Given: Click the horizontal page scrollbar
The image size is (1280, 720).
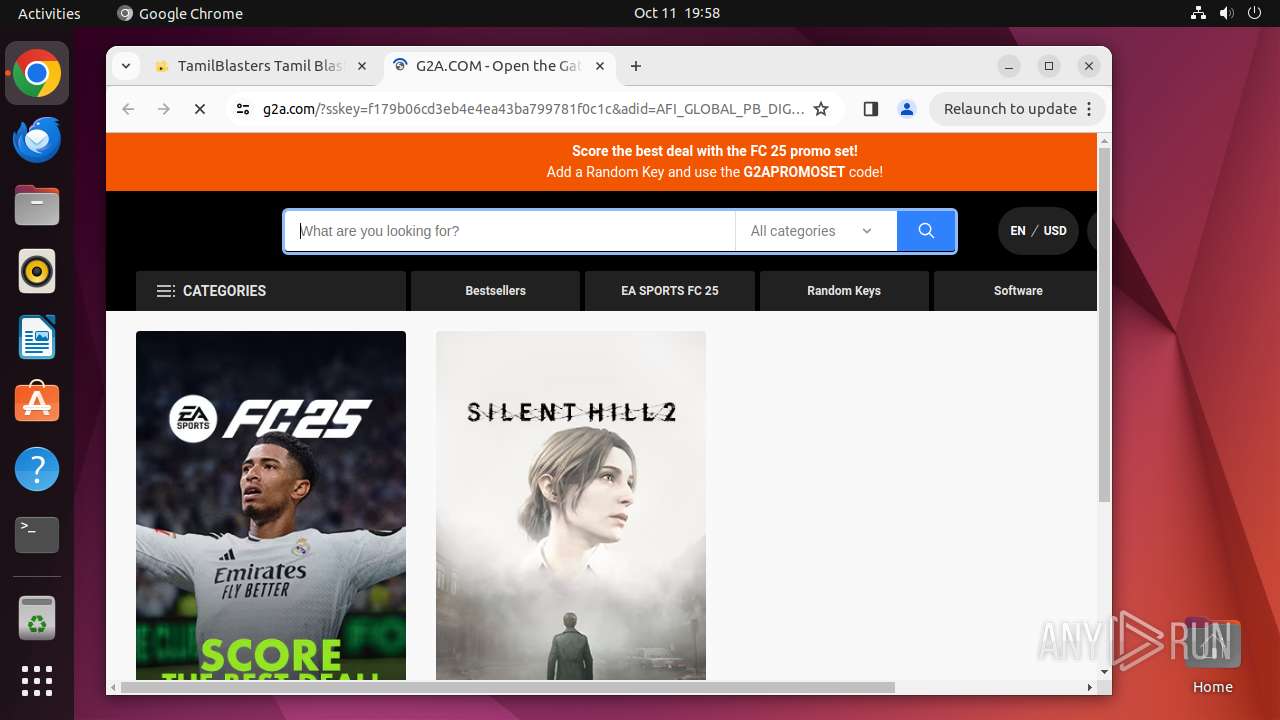Looking at the screenshot, I should (x=507, y=687).
